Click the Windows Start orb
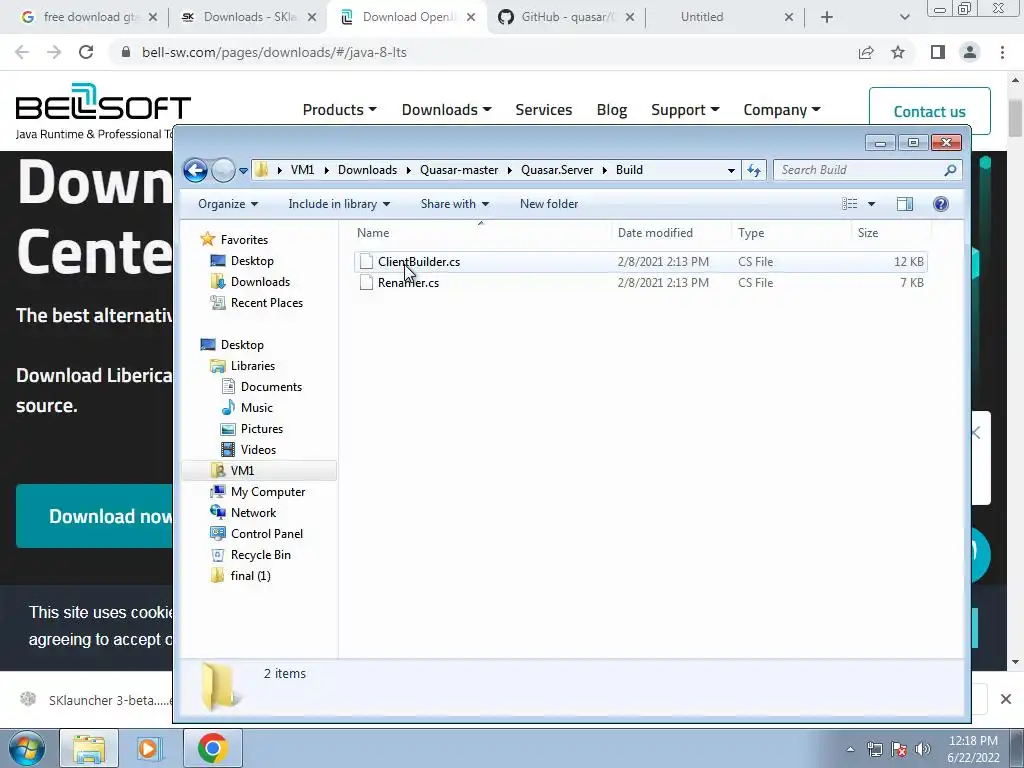Screen dimensions: 1024x768 (x=27, y=748)
